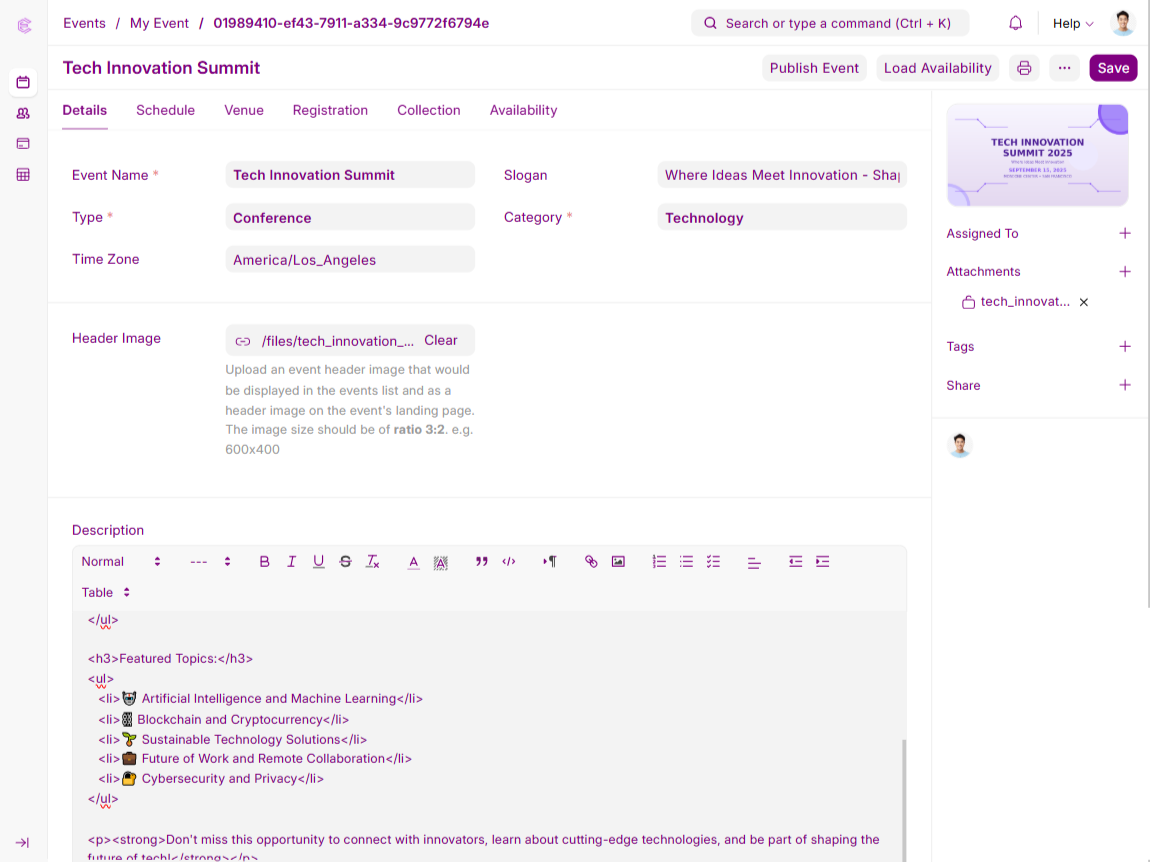This screenshot has height=862, width=1150.
Task: Insert a blockquote in the description
Action: pyautogui.click(x=481, y=561)
